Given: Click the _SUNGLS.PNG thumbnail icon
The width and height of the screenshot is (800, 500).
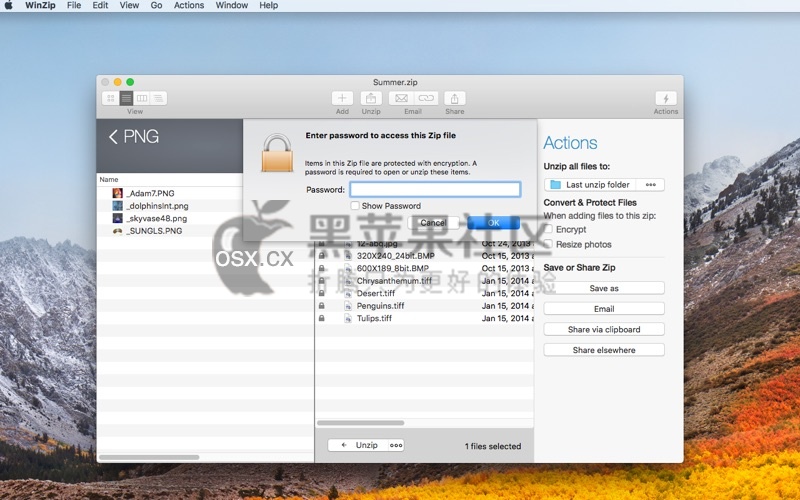Looking at the screenshot, I should coord(118,231).
